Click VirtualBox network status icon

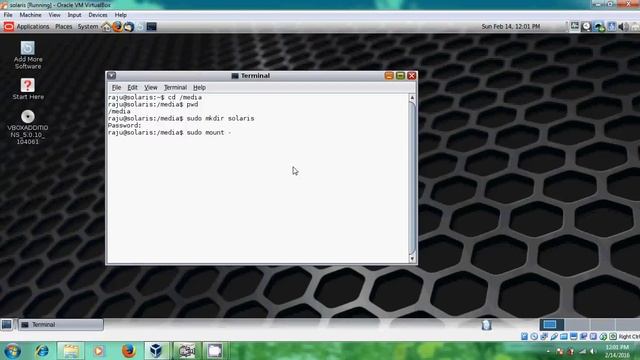point(544,336)
